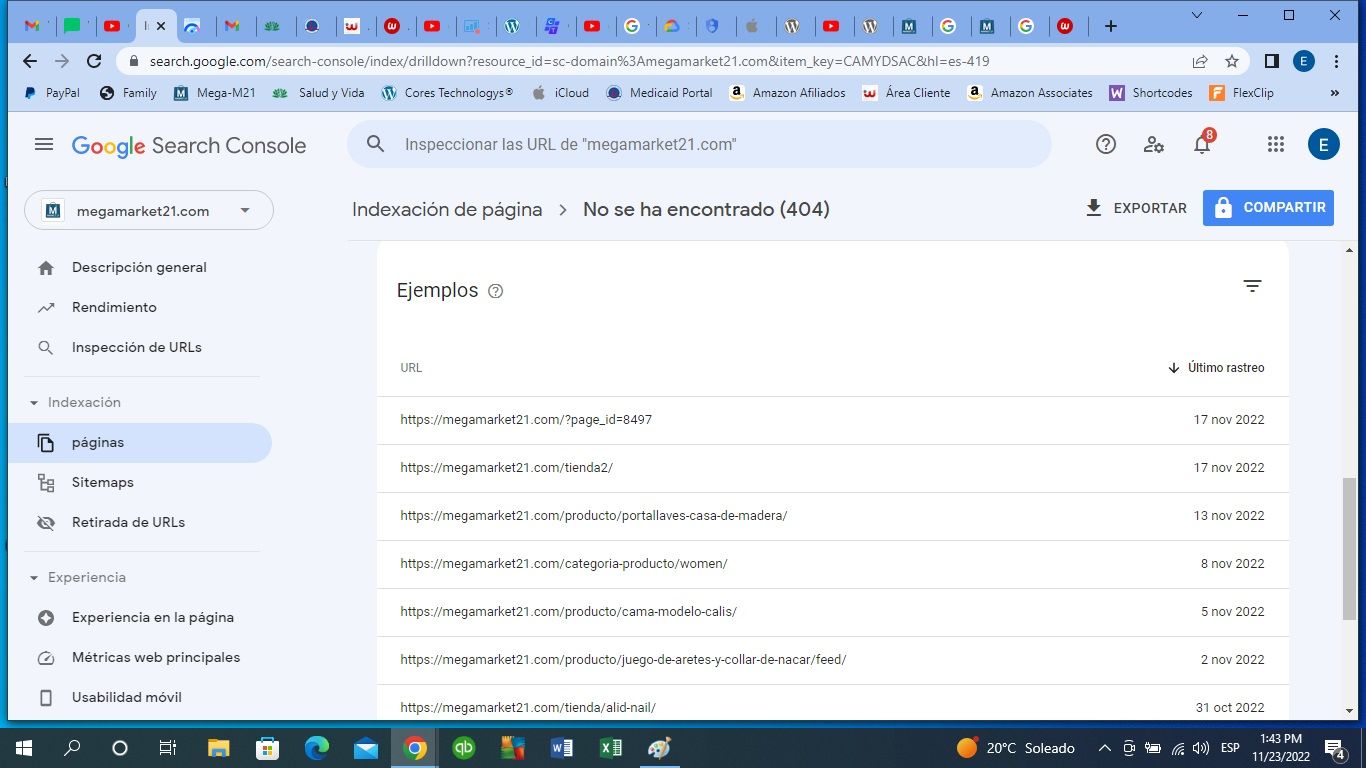Focus the URL inspection search field
The height and width of the screenshot is (768, 1366).
point(699,144)
